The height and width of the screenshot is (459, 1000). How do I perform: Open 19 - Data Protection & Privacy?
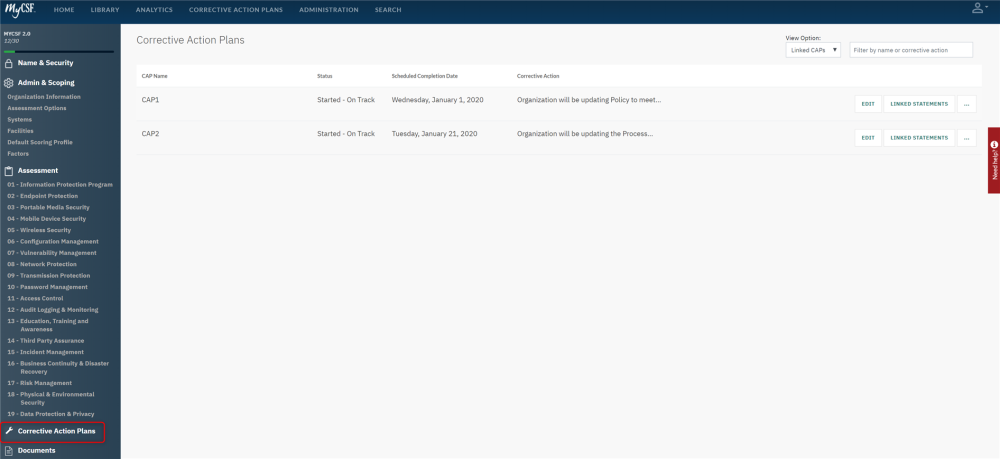[51, 414]
